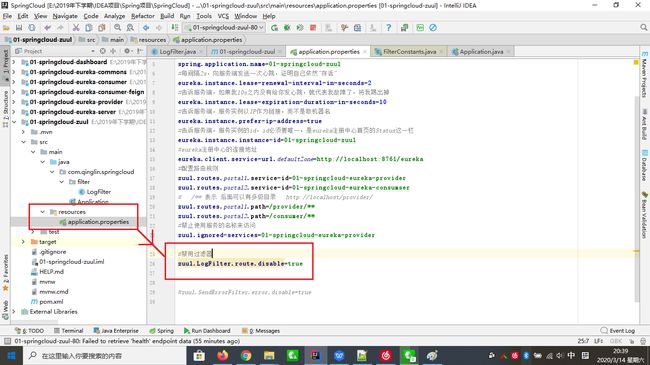Expand the 01-springcloud-dashboard module
650x365 pixels.
(x=14, y=62)
